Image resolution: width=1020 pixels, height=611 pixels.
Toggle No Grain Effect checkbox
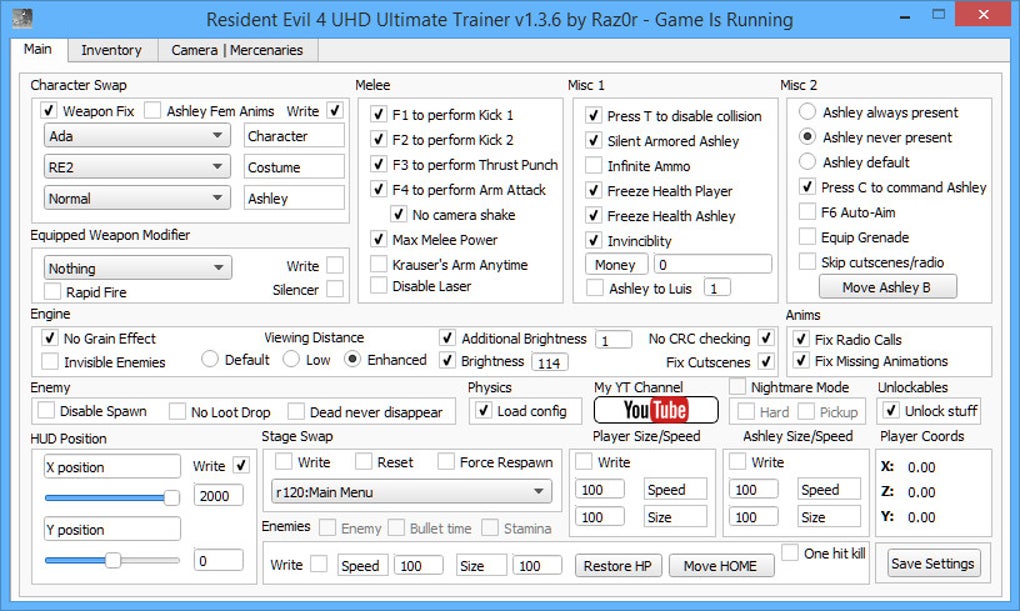pos(49,338)
